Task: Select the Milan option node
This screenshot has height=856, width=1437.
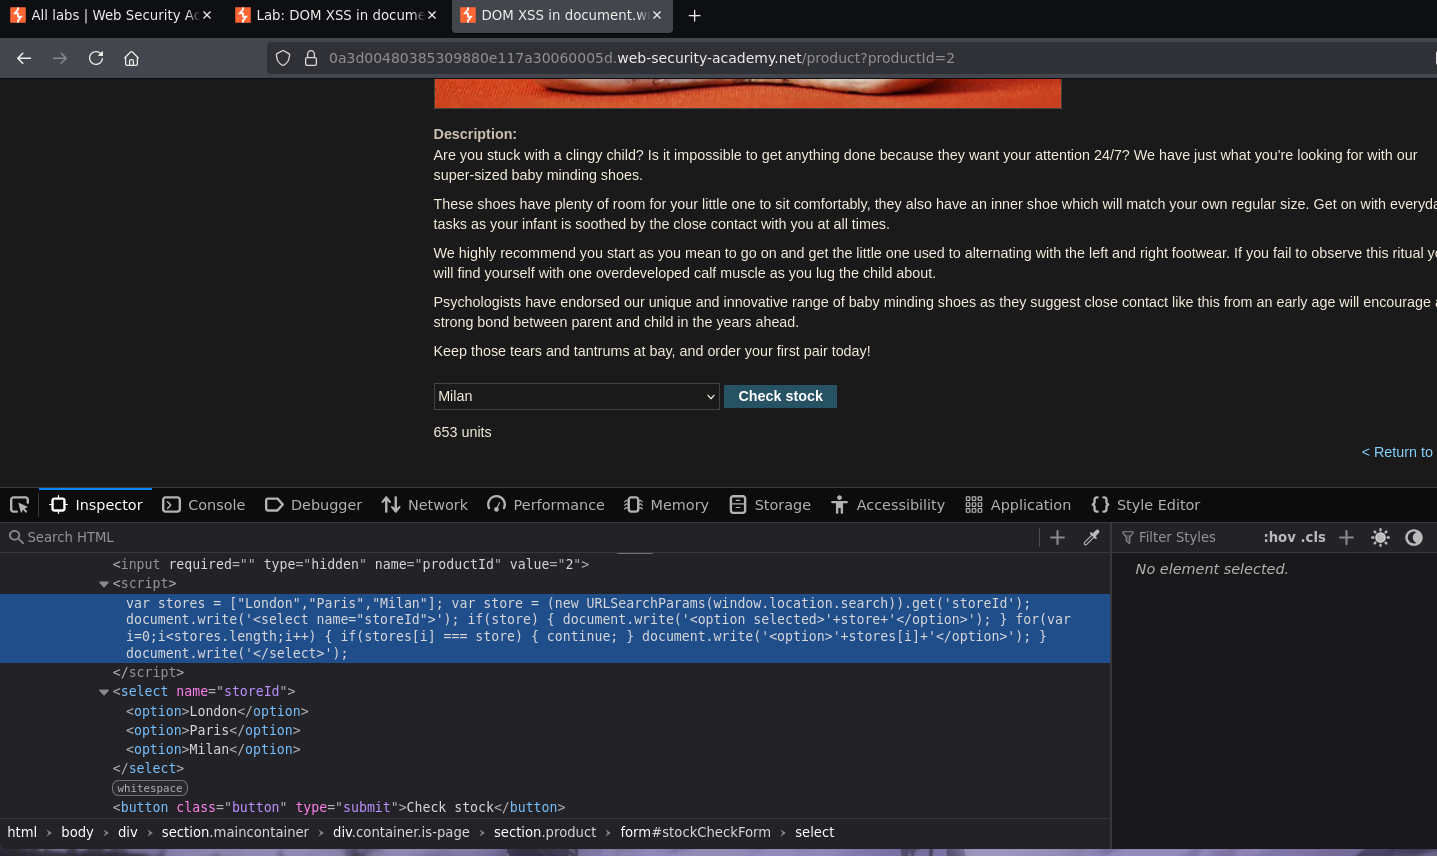Action: [x=213, y=749]
